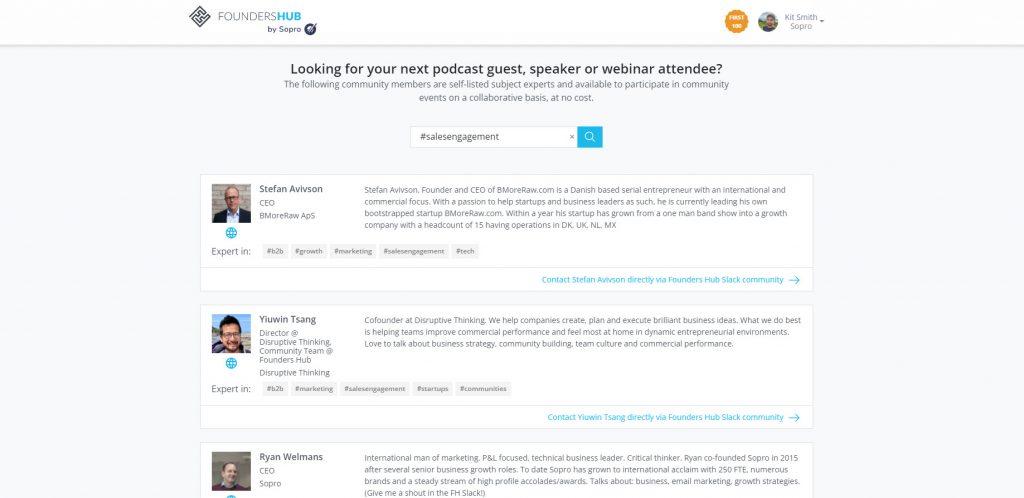Image resolution: width=1024 pixels, height=498 pixels.
Task: Clear the search field with the x icon
Action: (x=572, y=137)
